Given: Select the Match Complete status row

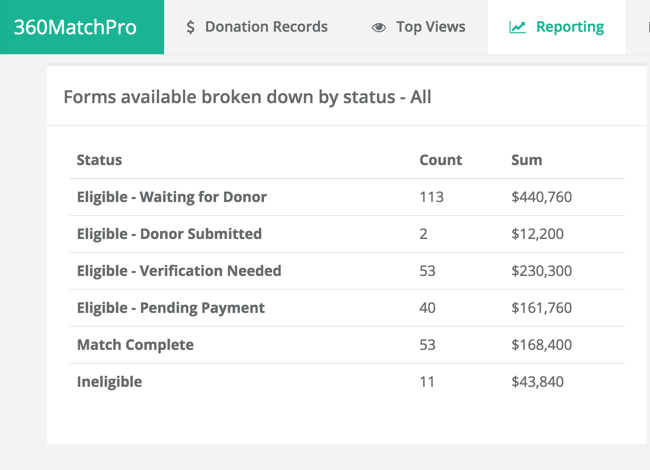Looking at the screenshot, I should pyautogui.click(x=135, y=345).
